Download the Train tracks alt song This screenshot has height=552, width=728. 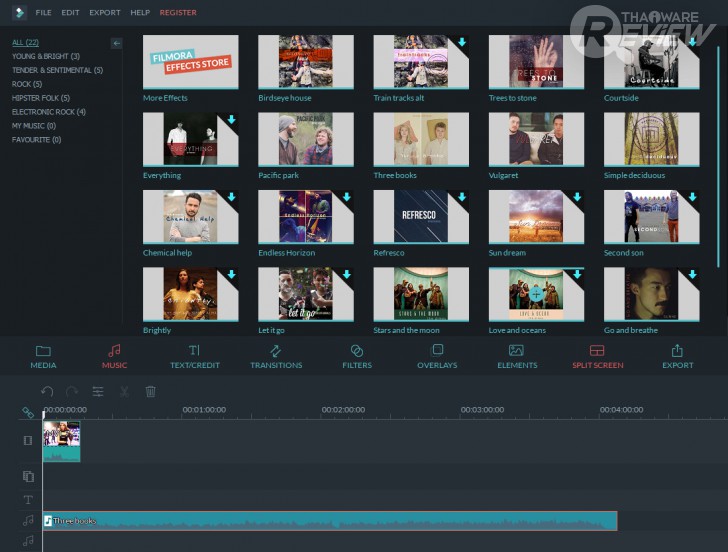tap(462, 42)
